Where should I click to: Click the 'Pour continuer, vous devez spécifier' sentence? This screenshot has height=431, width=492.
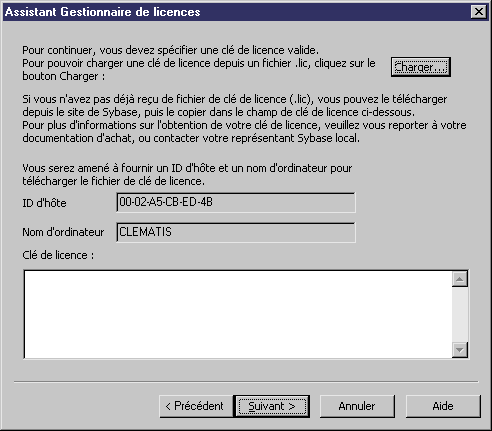(170, 50)
